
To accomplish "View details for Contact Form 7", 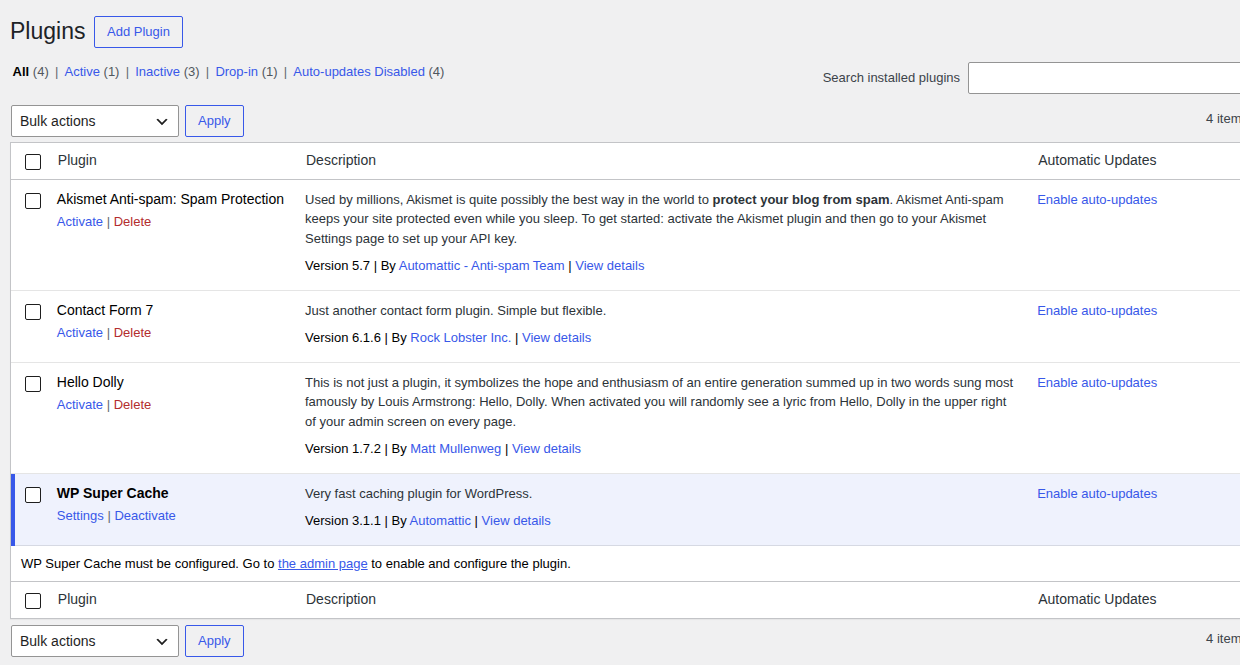I will click(x=556, y=338).
